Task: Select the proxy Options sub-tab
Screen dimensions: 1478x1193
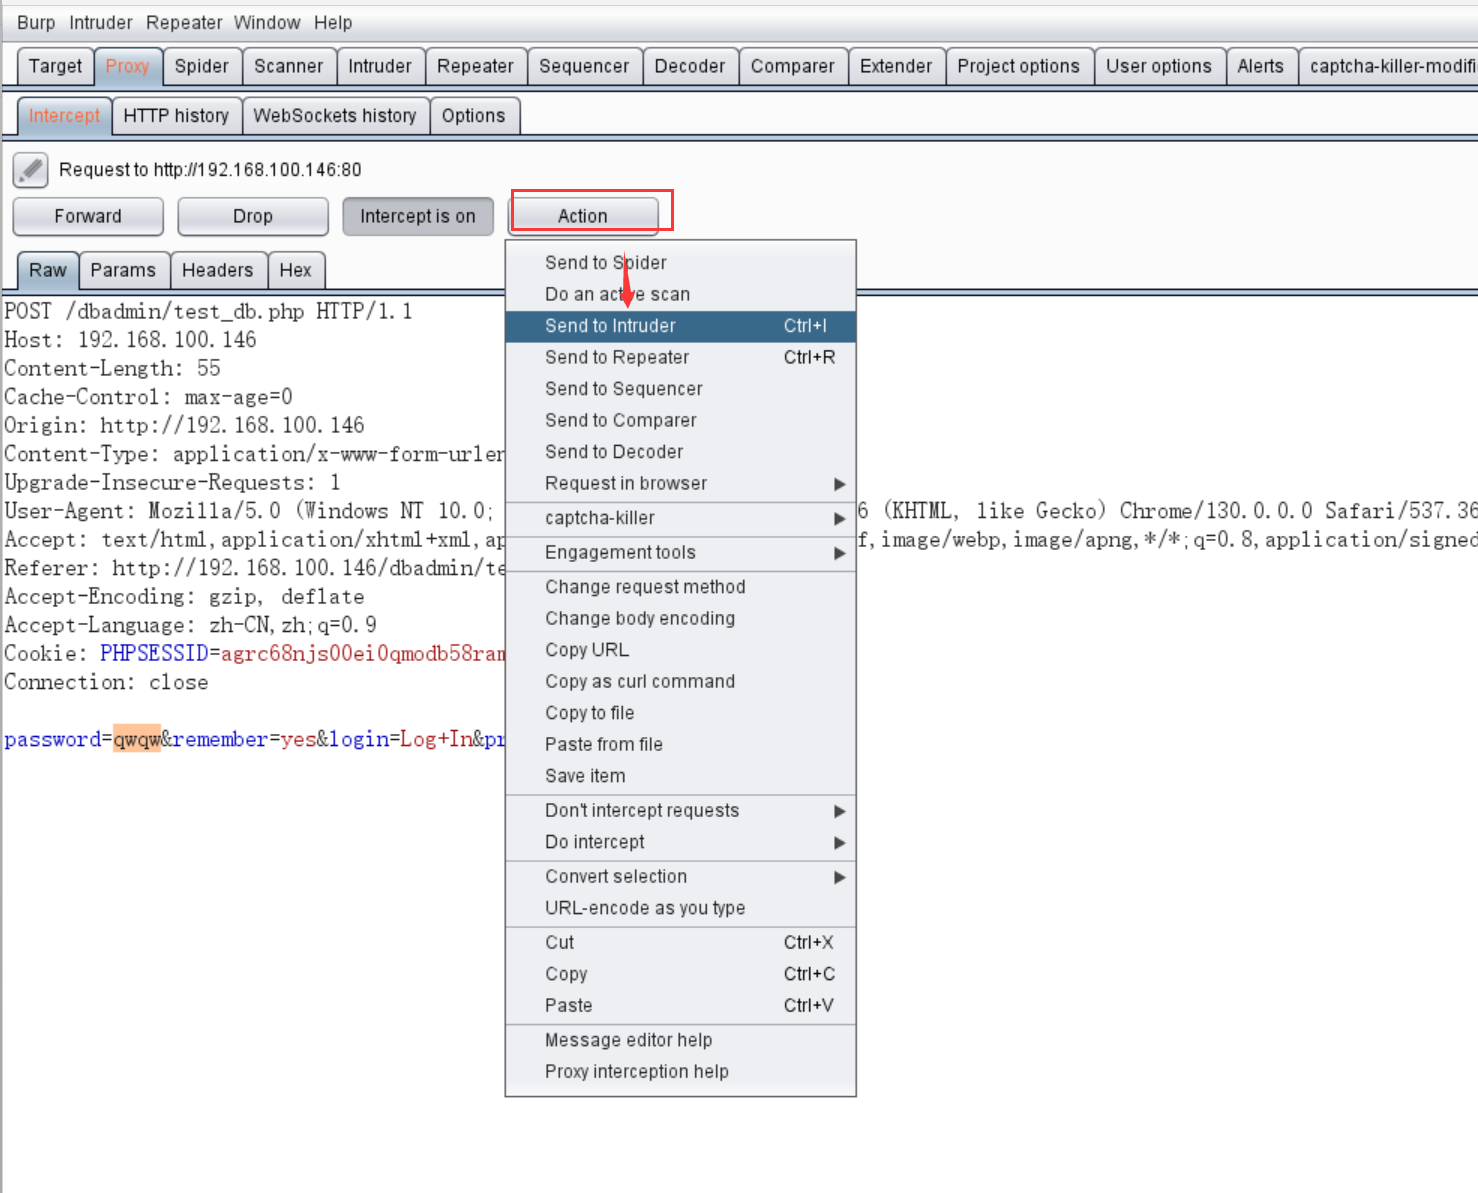Action: tap(474, 116)
